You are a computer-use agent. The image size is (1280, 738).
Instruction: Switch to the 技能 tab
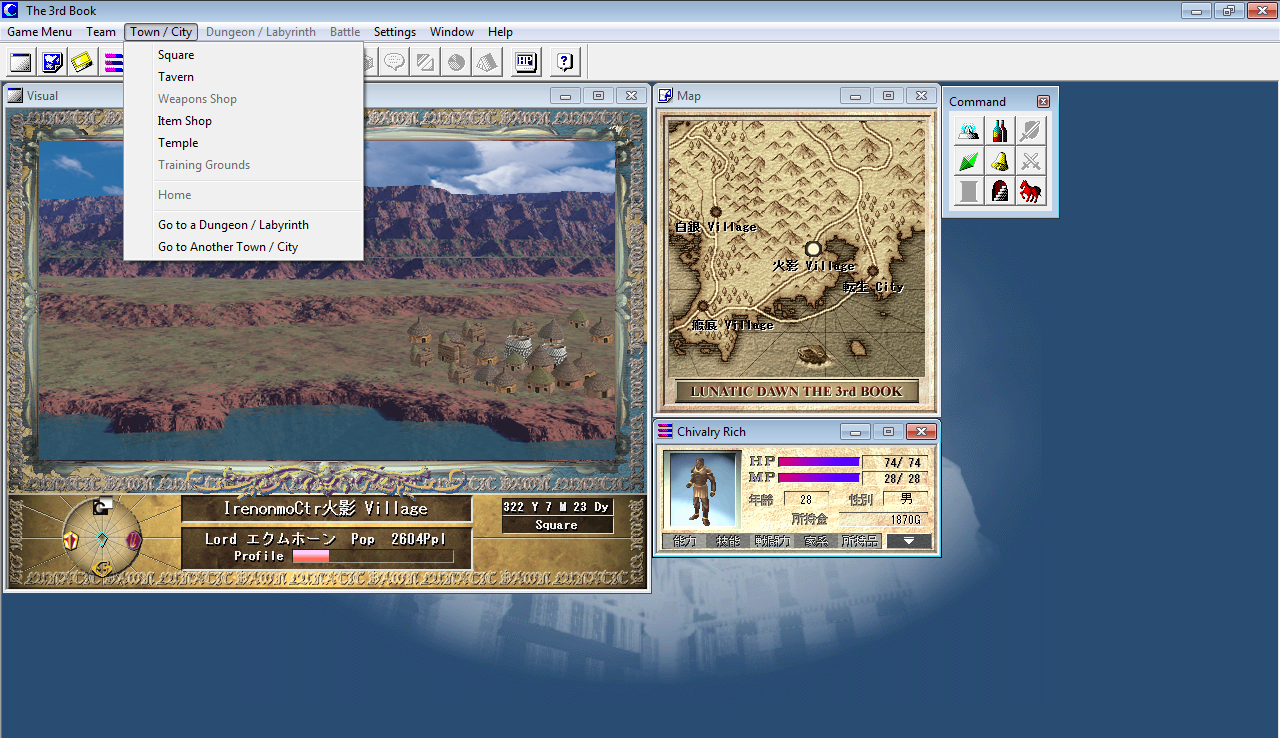(x=728, y=541)
